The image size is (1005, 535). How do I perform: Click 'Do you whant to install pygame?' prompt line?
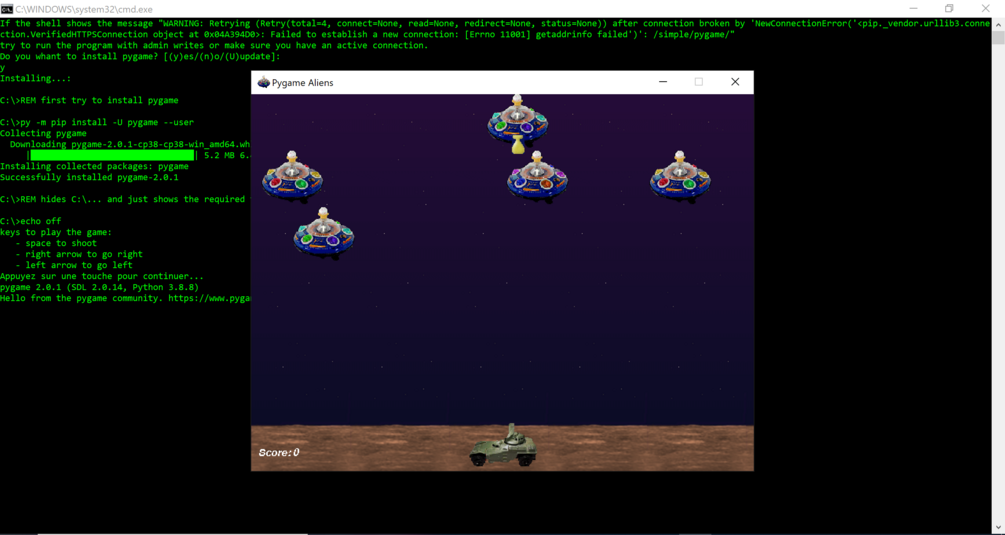tap(140, 56)
